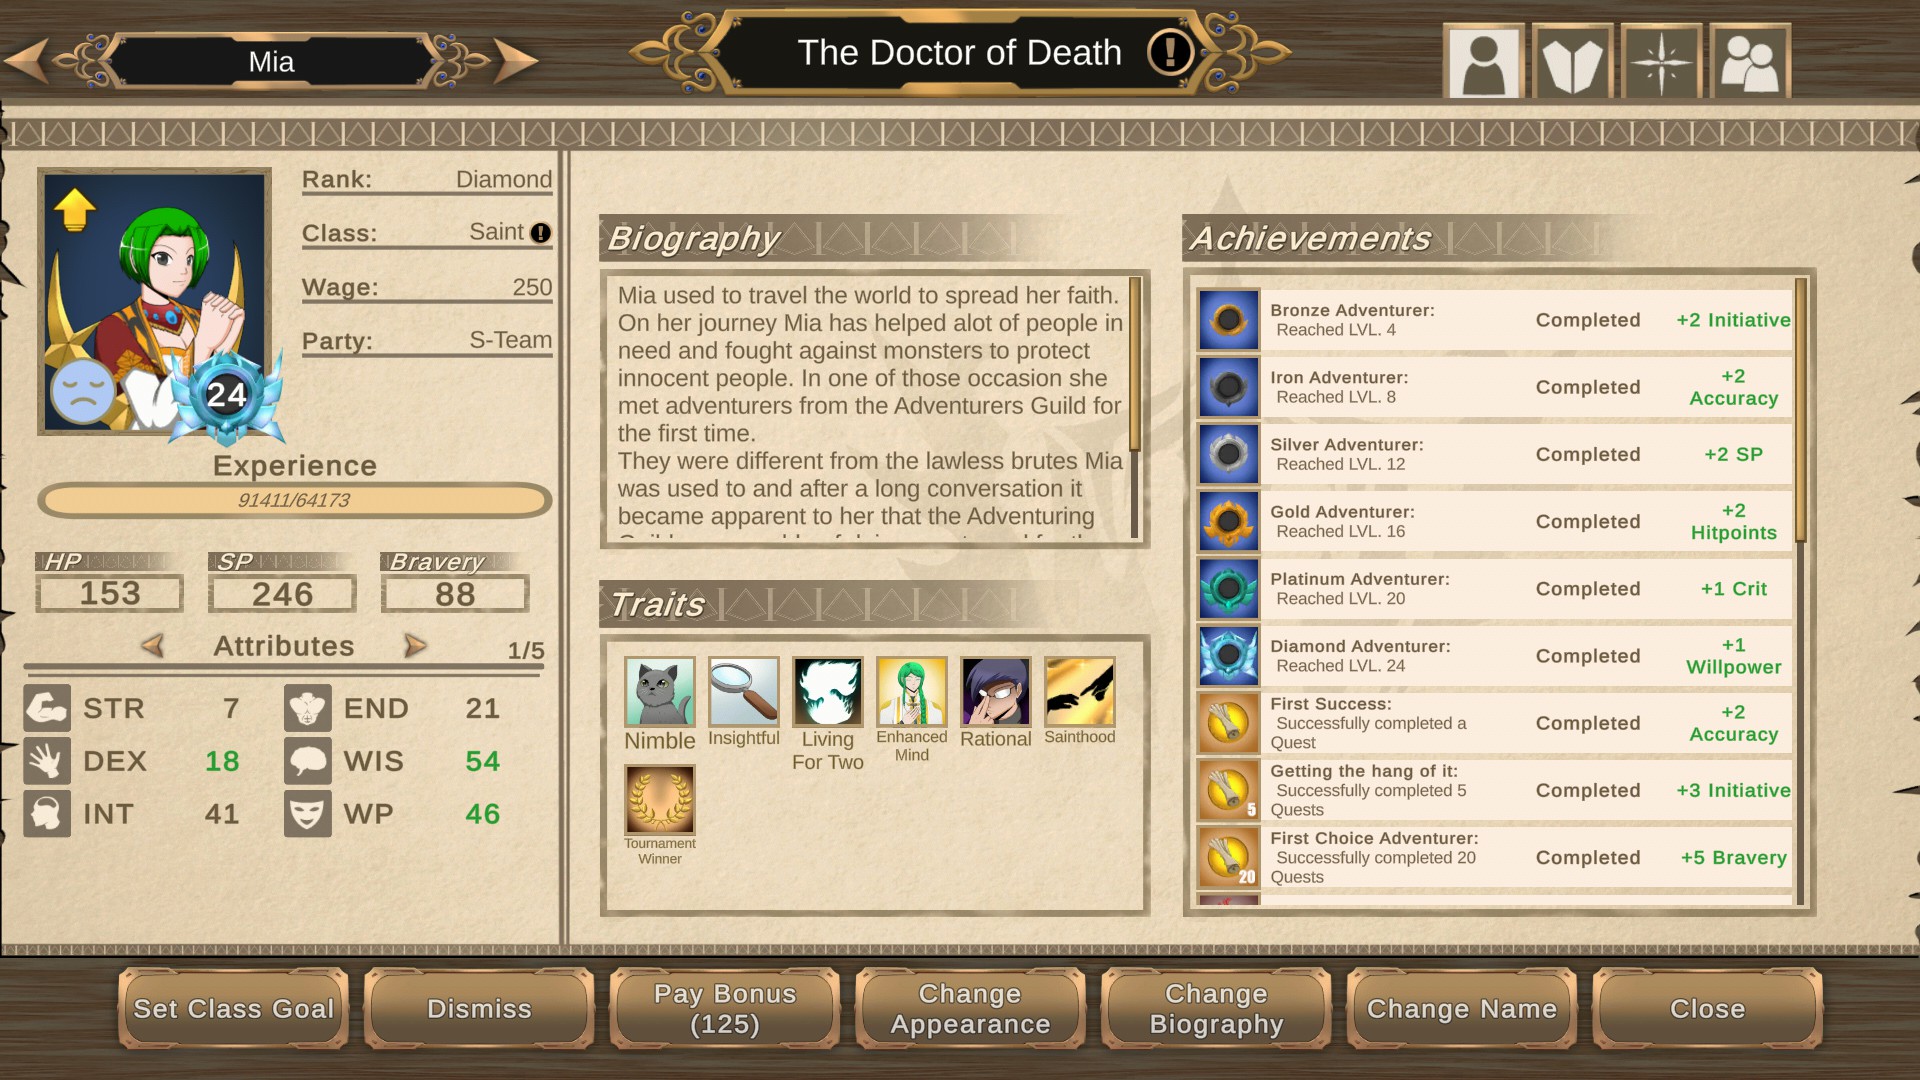This screenshot has height=1080, width=1920.
Task: Click the Achievements list scrollbar
Action: click(1801, 592)
